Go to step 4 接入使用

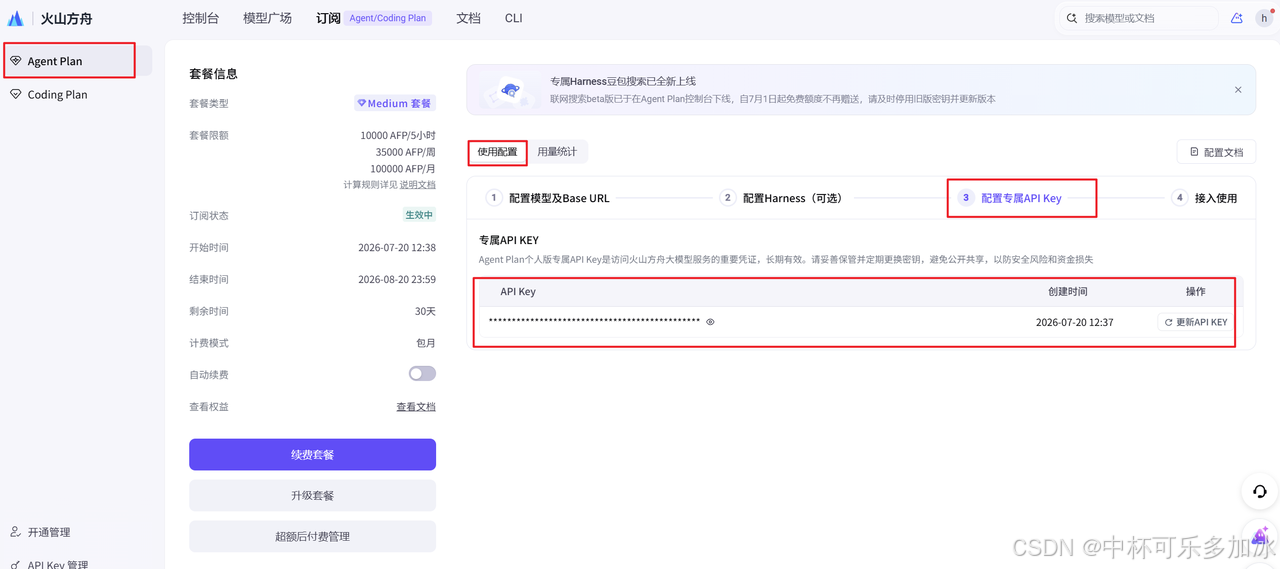1205,198
